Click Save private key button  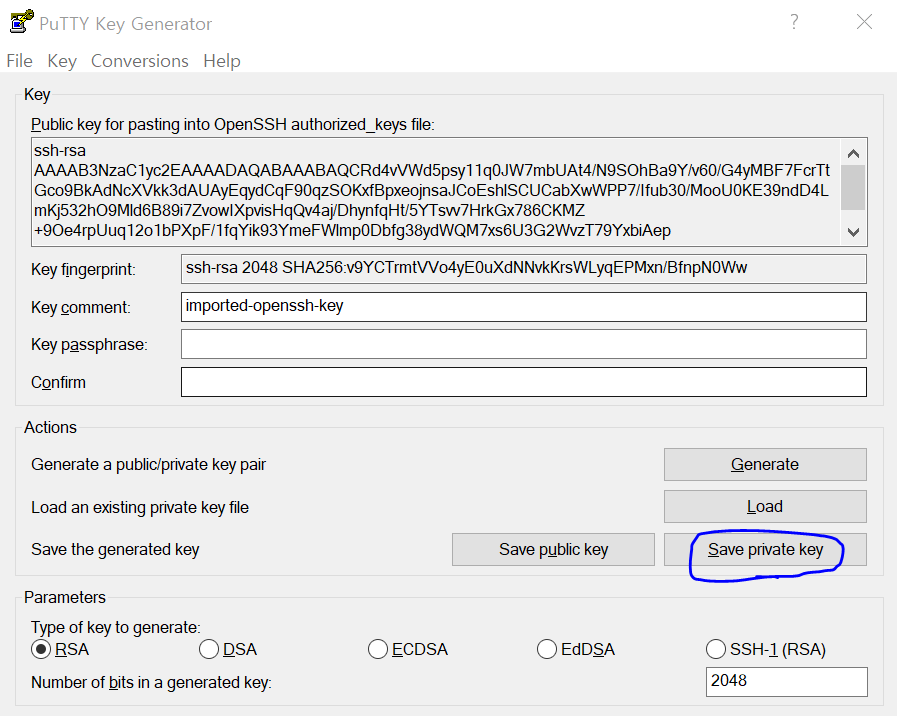click(765, 550)
